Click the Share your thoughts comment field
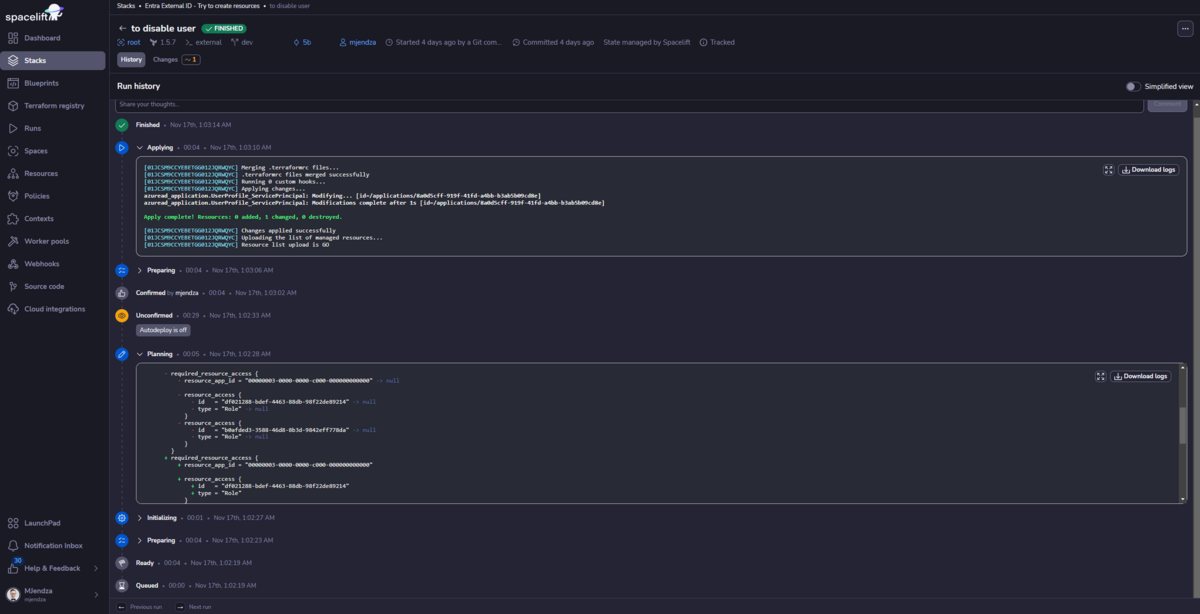Image resolution: width=1200 pixels, height=614 pixels. (628, 105)
